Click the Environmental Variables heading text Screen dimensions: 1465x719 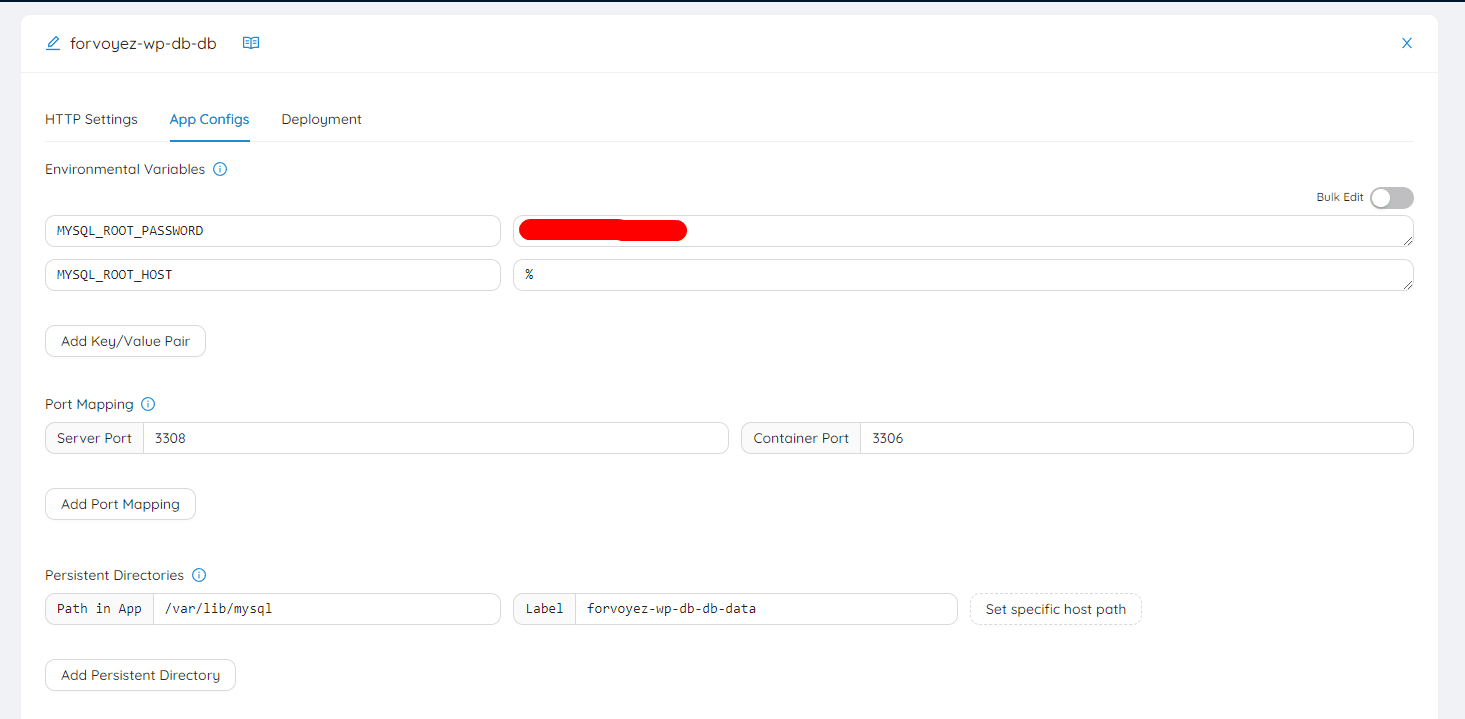pyautogui.click(x=125, y=169)
